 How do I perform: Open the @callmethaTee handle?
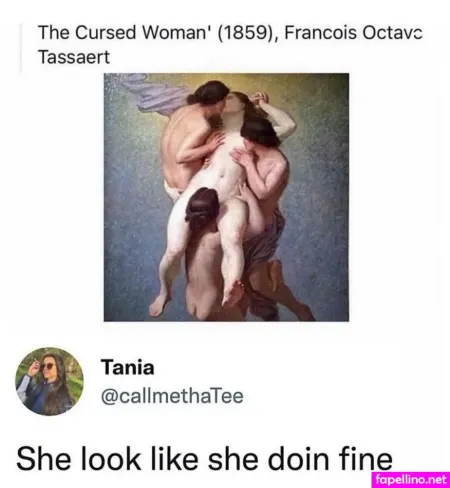pos(172,396)
